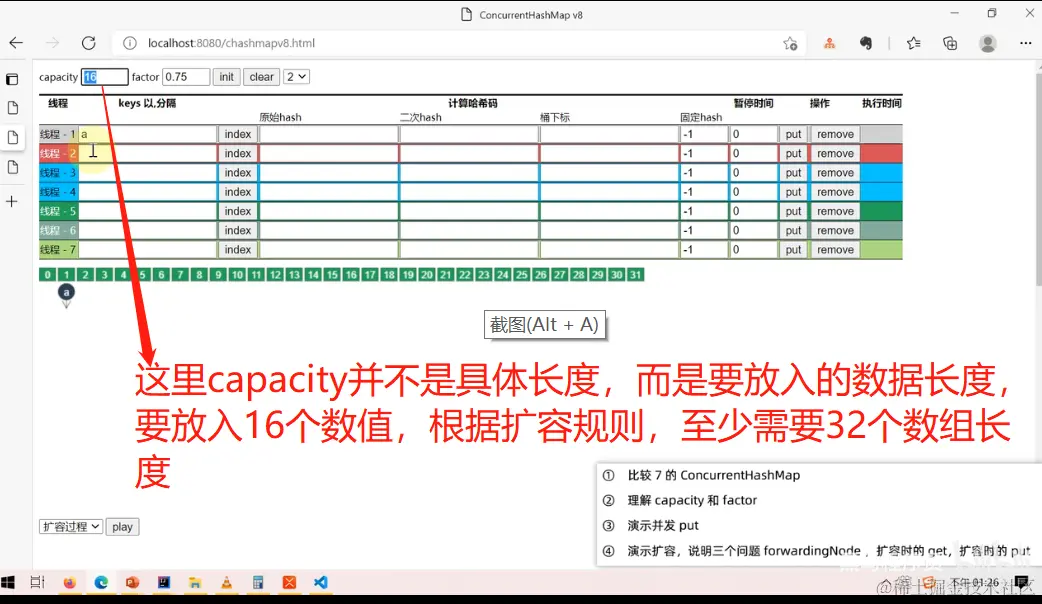1042x604 pixels.
Task: Open a new tab with the sidebar plus icon
Action: [x=11, y=200]
